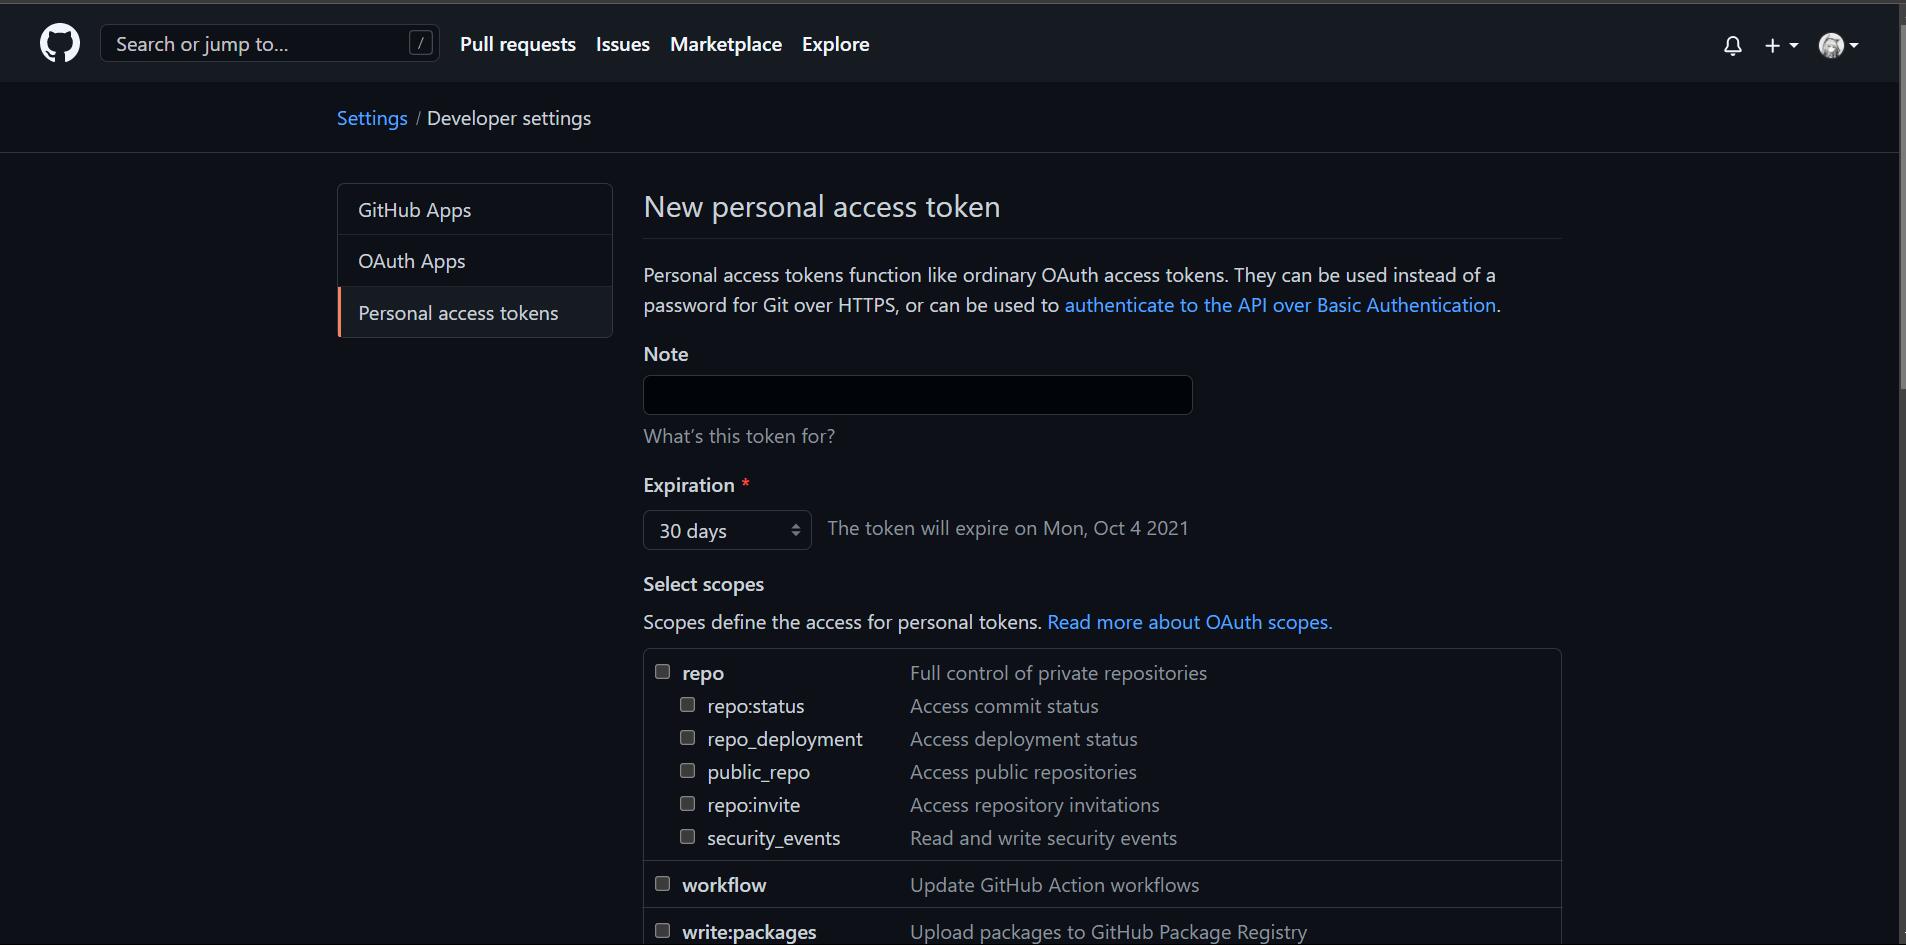Go to Issues
The image size is (1906, 945).
tap(623, 44)
